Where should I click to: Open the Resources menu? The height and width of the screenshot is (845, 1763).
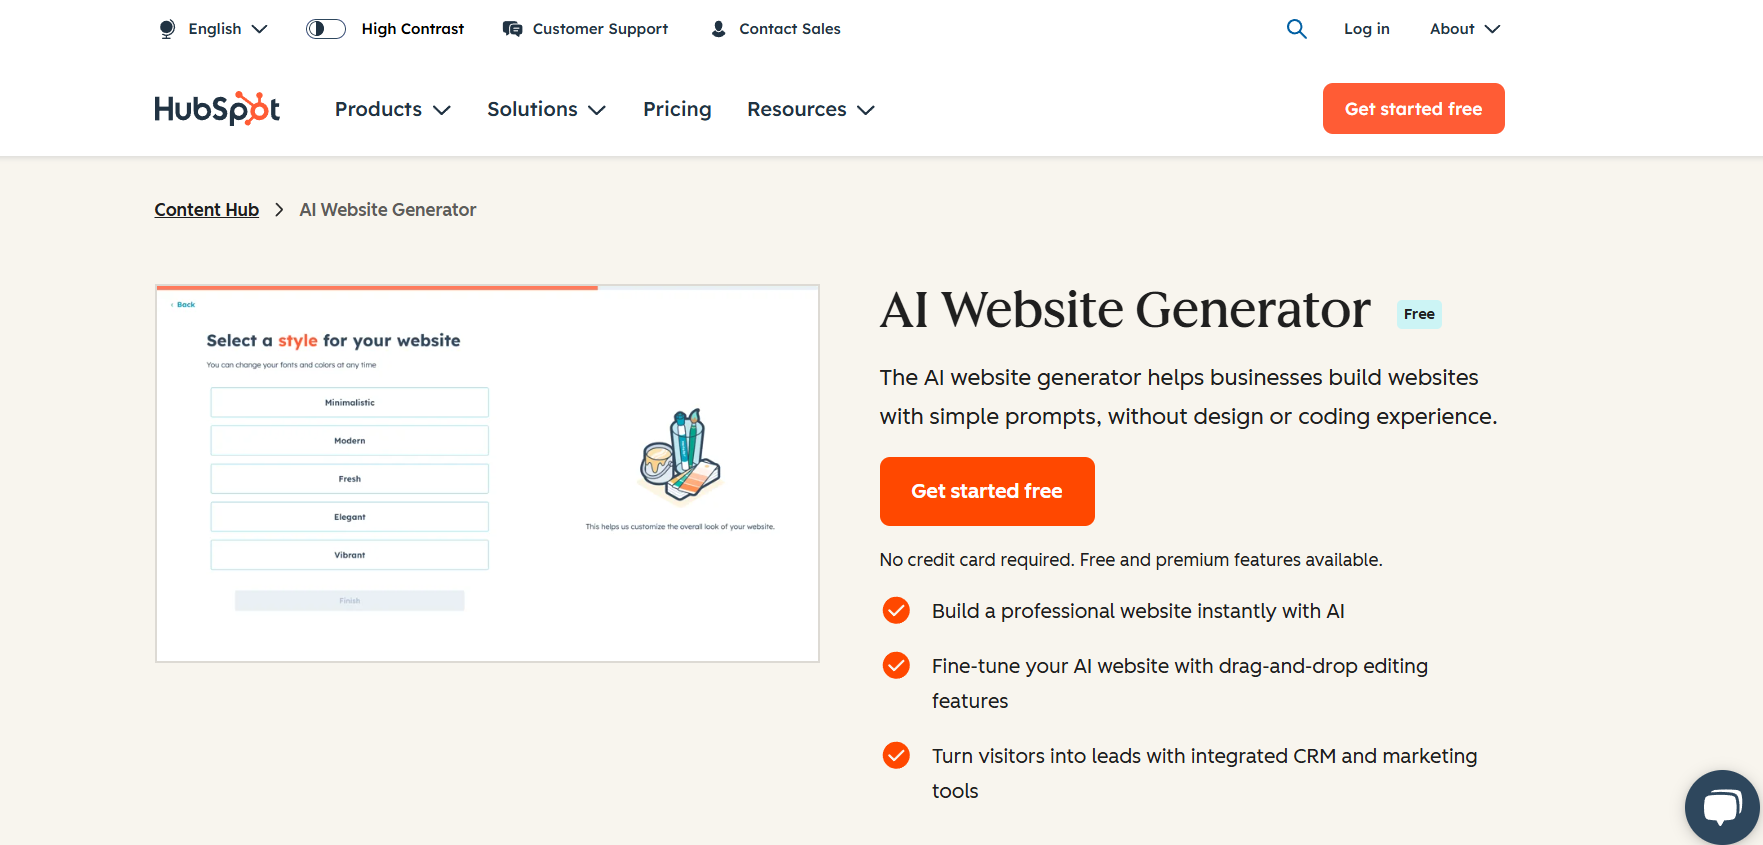(x=811, y=109)
